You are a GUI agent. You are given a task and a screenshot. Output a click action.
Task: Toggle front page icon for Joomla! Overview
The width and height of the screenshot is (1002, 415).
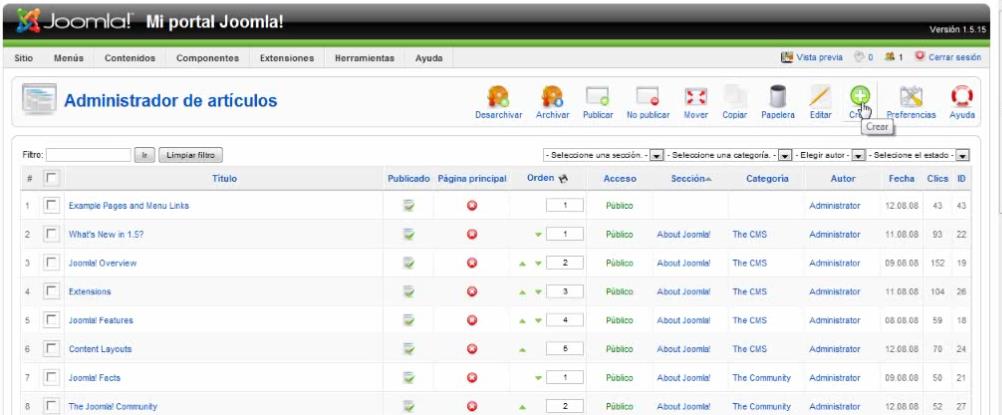coord(472,263)
